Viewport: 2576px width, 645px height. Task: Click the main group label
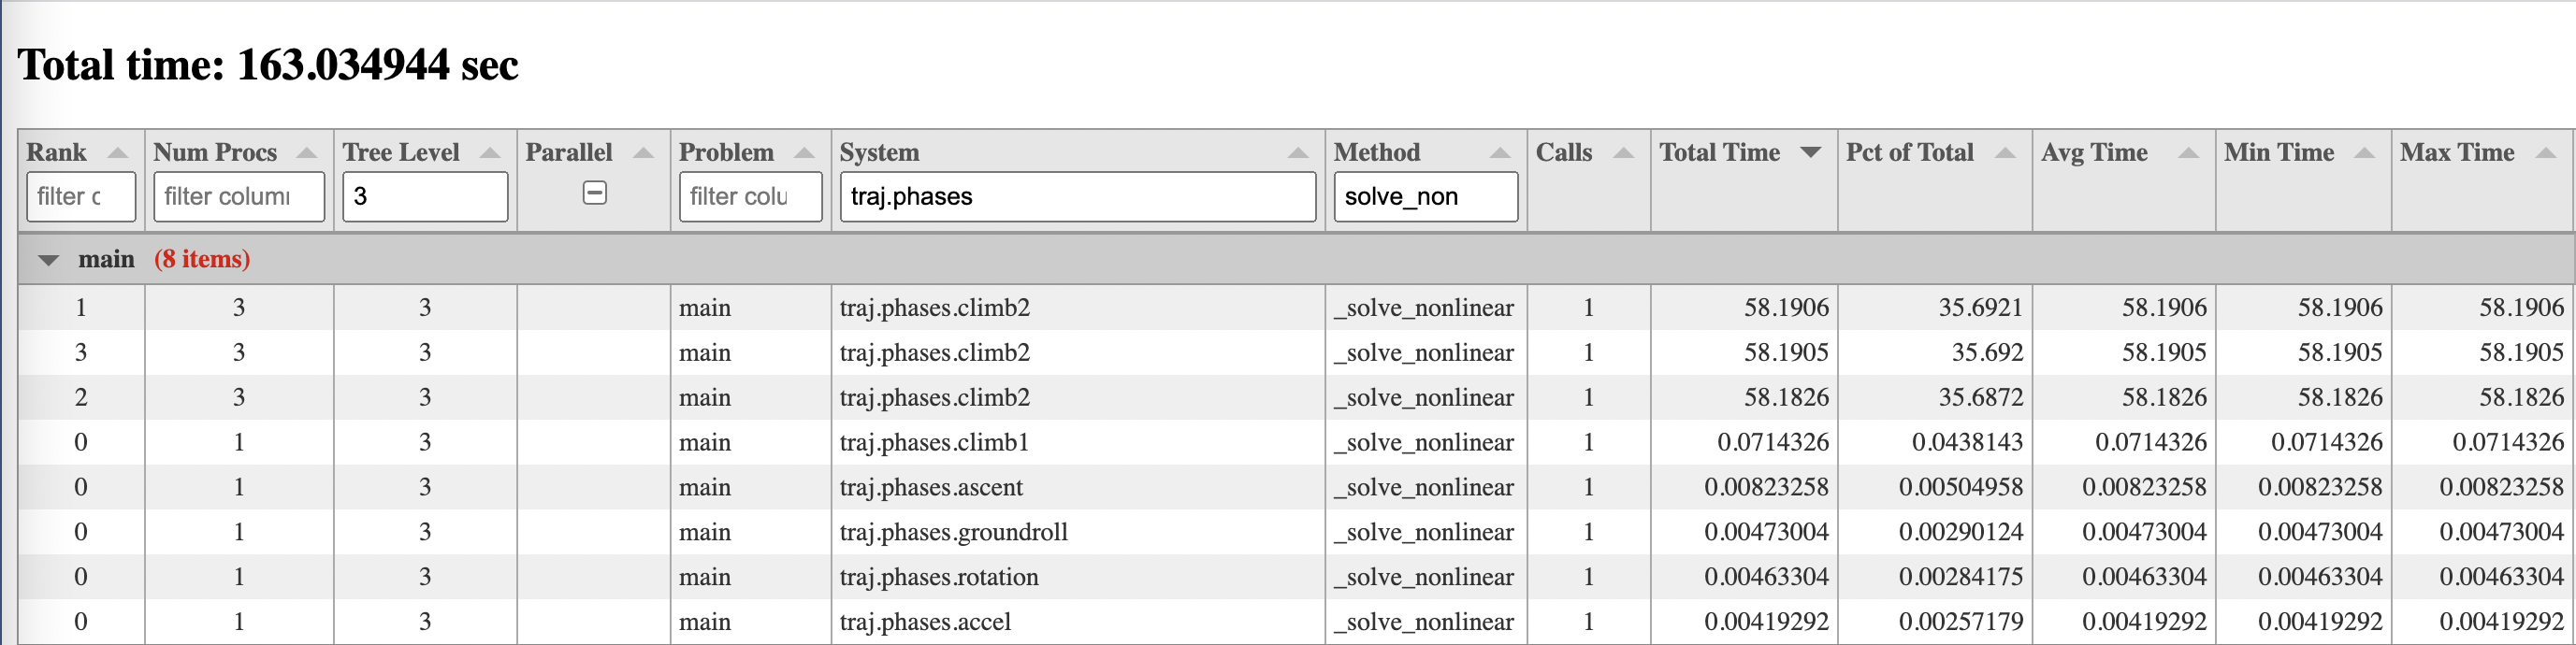[x=106, y=260]
